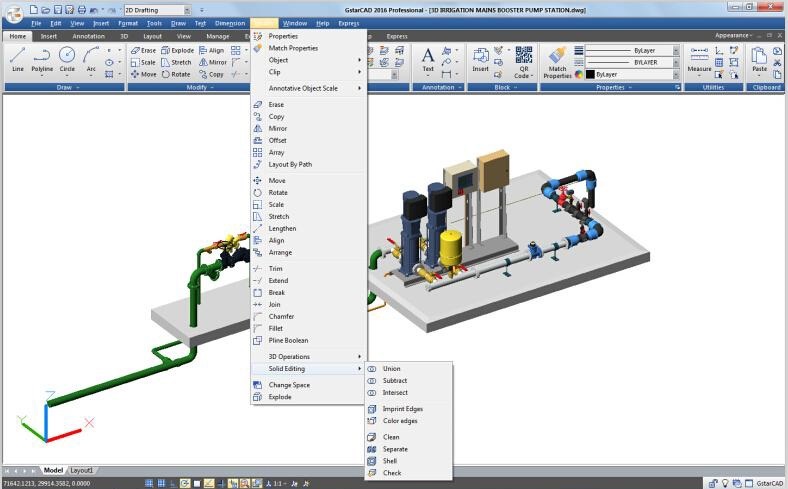This screenshot has width=788, height=489.
Task: Toggle the grid display in status bar
Action: [x=163, y=483]
